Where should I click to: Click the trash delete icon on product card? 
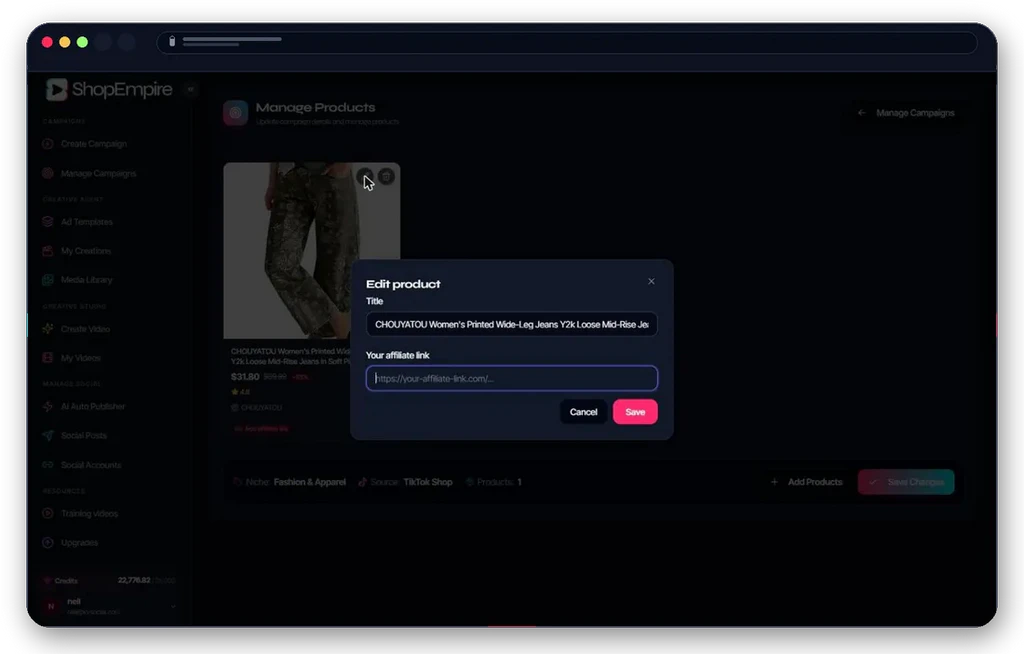[x=387, y=176]
